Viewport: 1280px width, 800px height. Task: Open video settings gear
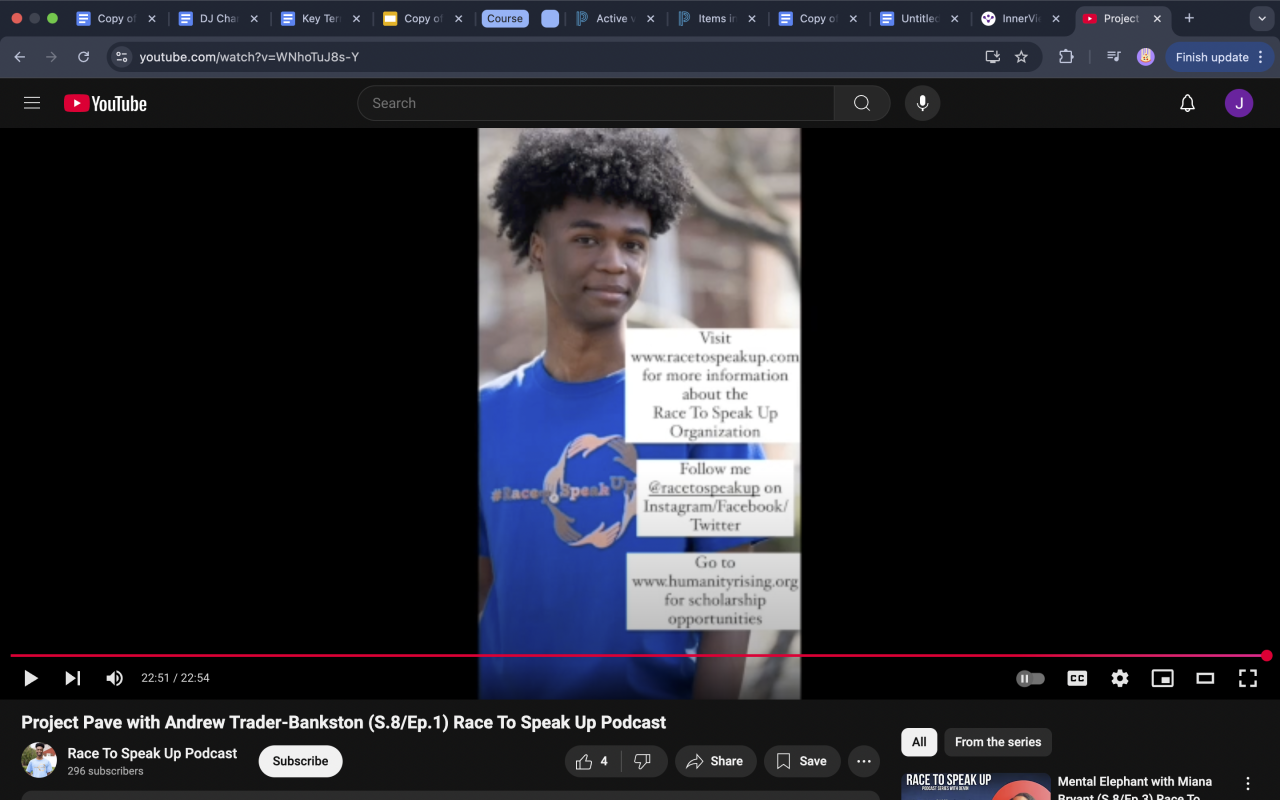1120,678
